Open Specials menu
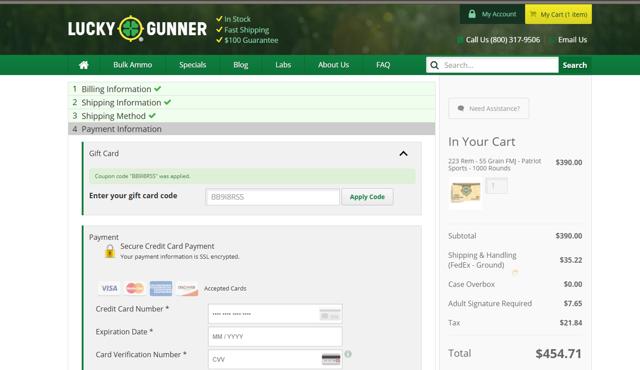 click(x=193, y=65)
